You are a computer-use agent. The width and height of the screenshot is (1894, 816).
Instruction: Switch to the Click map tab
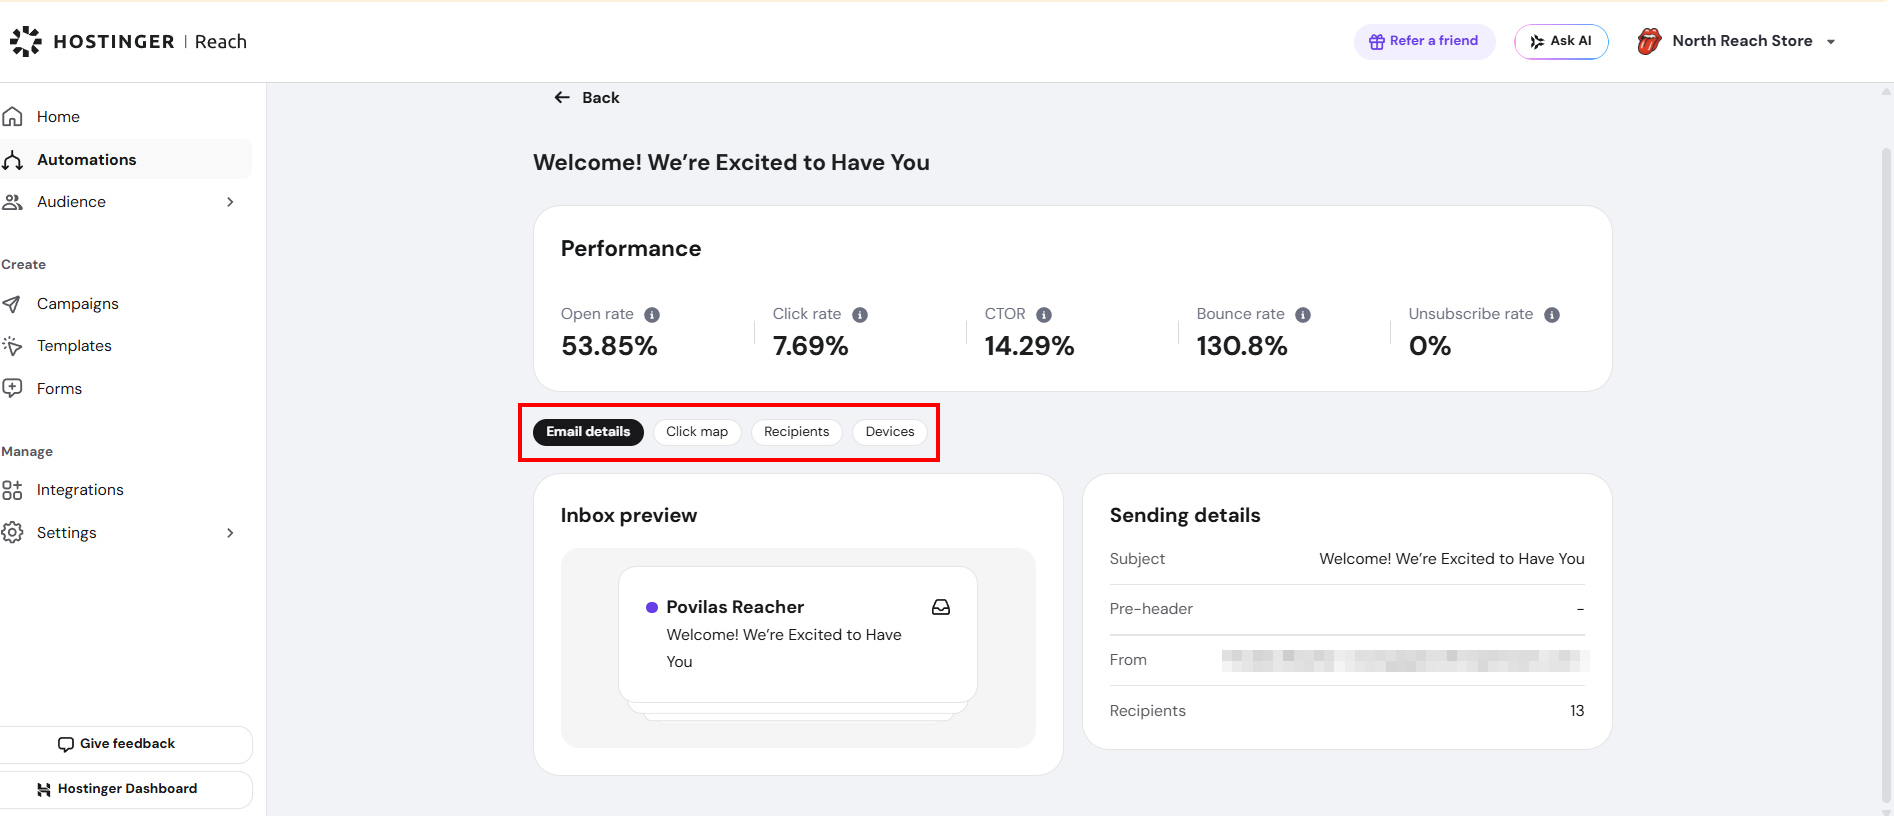click(697, 432)
